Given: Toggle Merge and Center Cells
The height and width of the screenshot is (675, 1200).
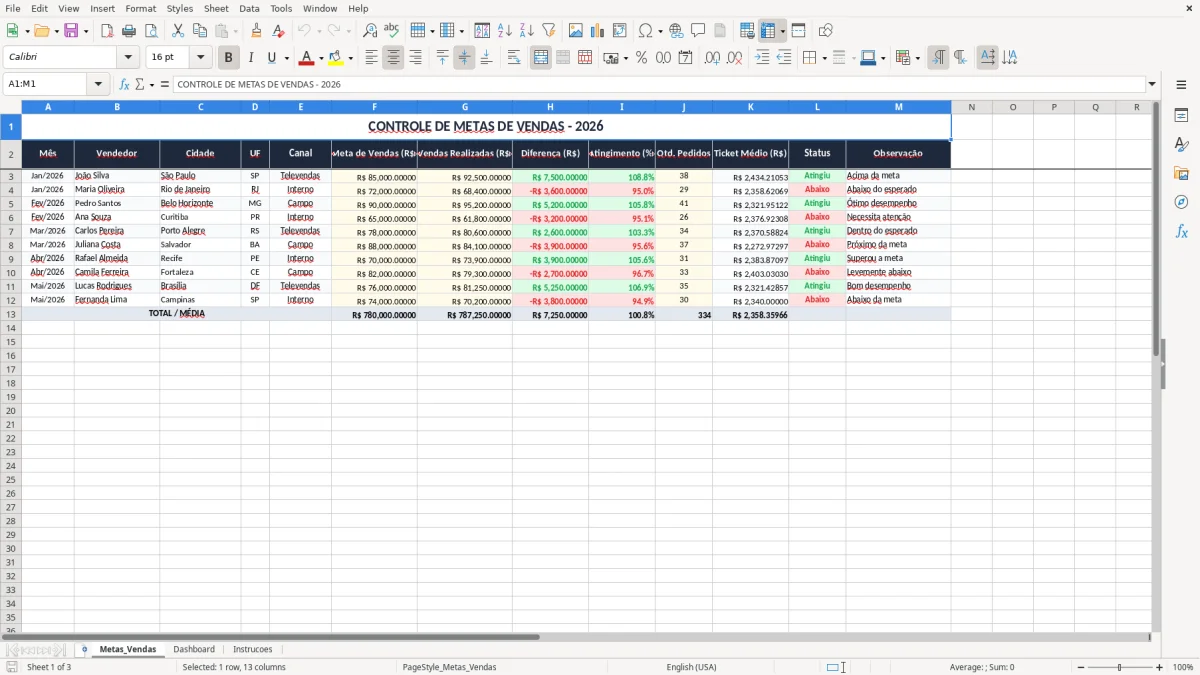Looking at the screenshot, I should click(x=541, y=58).
